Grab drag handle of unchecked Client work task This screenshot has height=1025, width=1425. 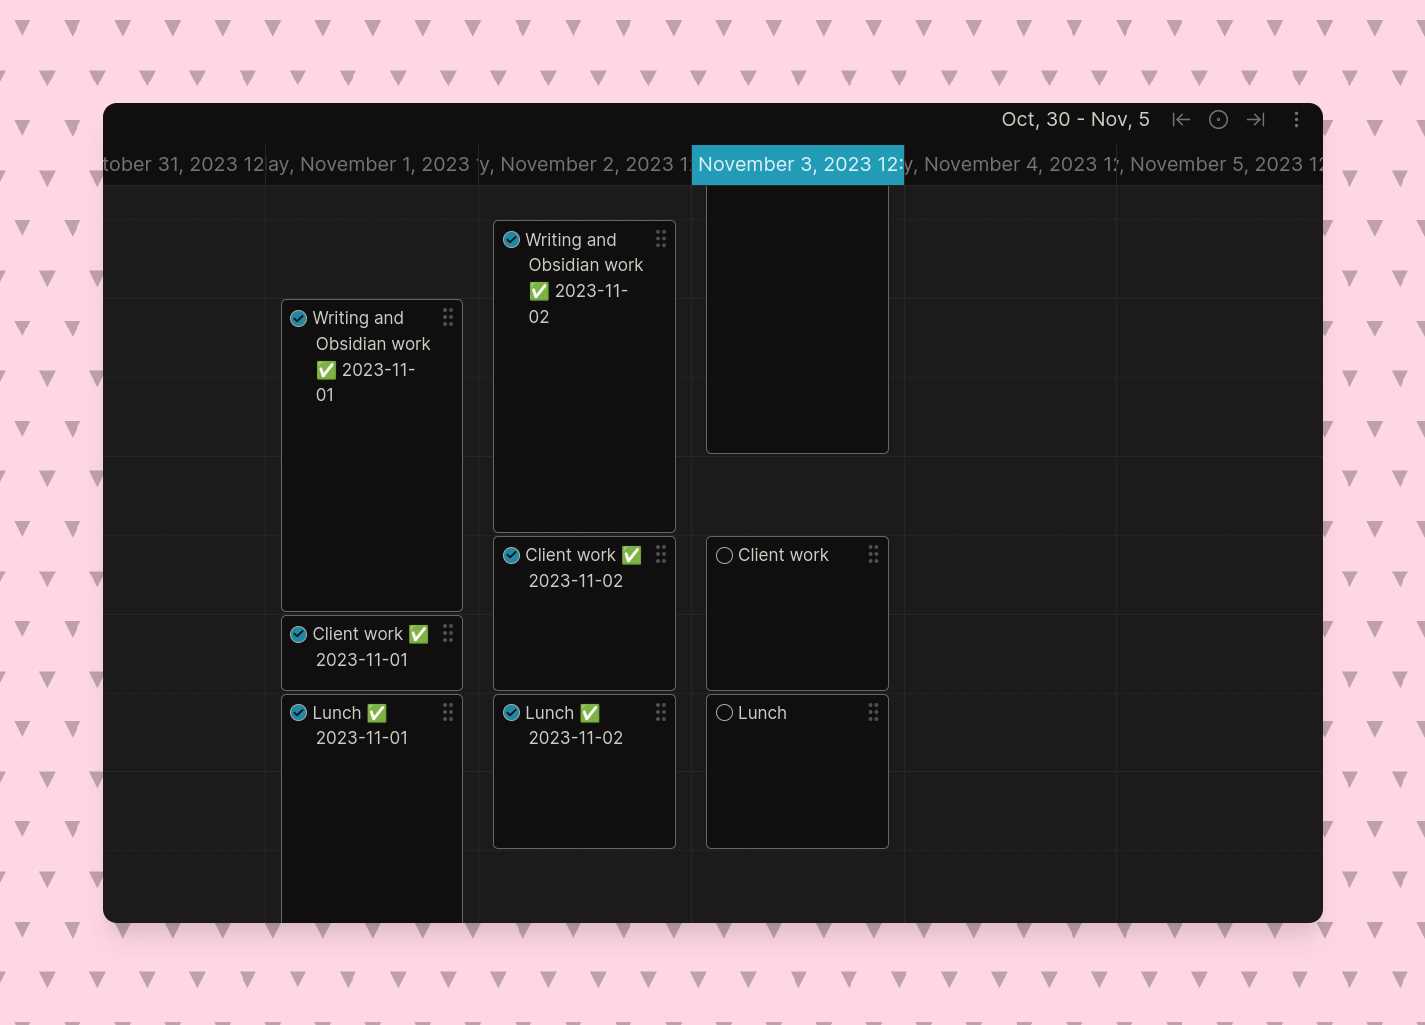point(873,554)
